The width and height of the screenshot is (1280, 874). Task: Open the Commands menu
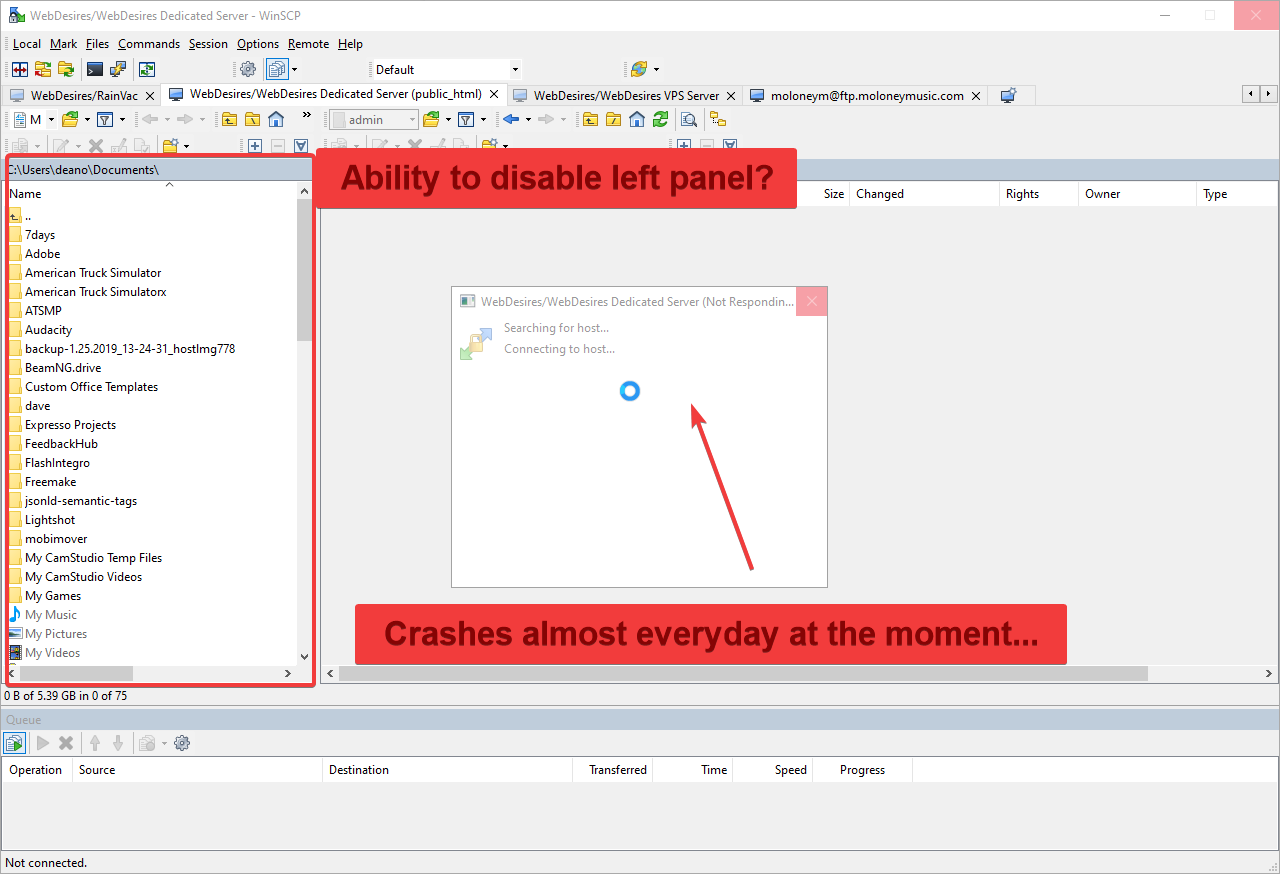pyautogui.click(x=149, y=44)
